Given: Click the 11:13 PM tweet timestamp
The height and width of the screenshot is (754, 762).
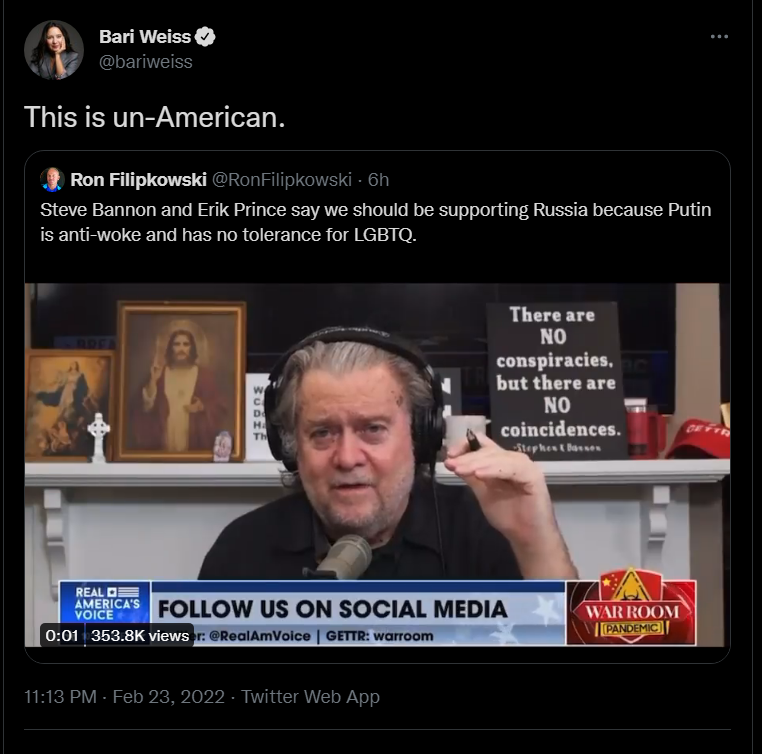Looking at the screenshot, I should tap(58, 696).
